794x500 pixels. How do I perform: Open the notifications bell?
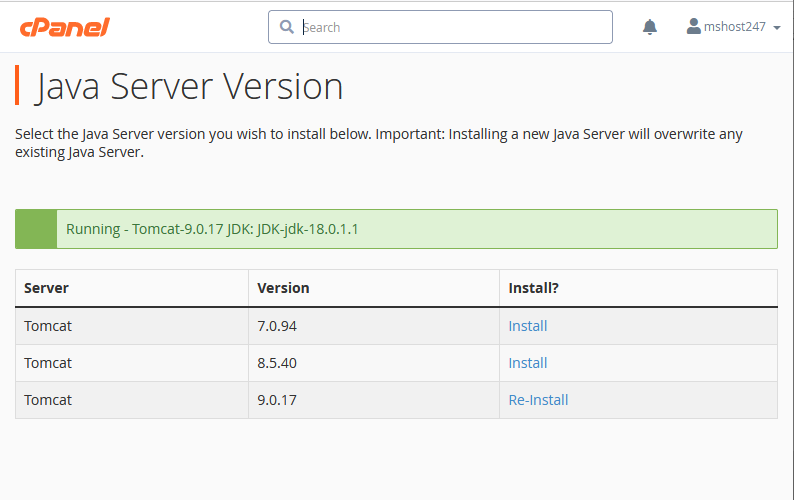650,27
